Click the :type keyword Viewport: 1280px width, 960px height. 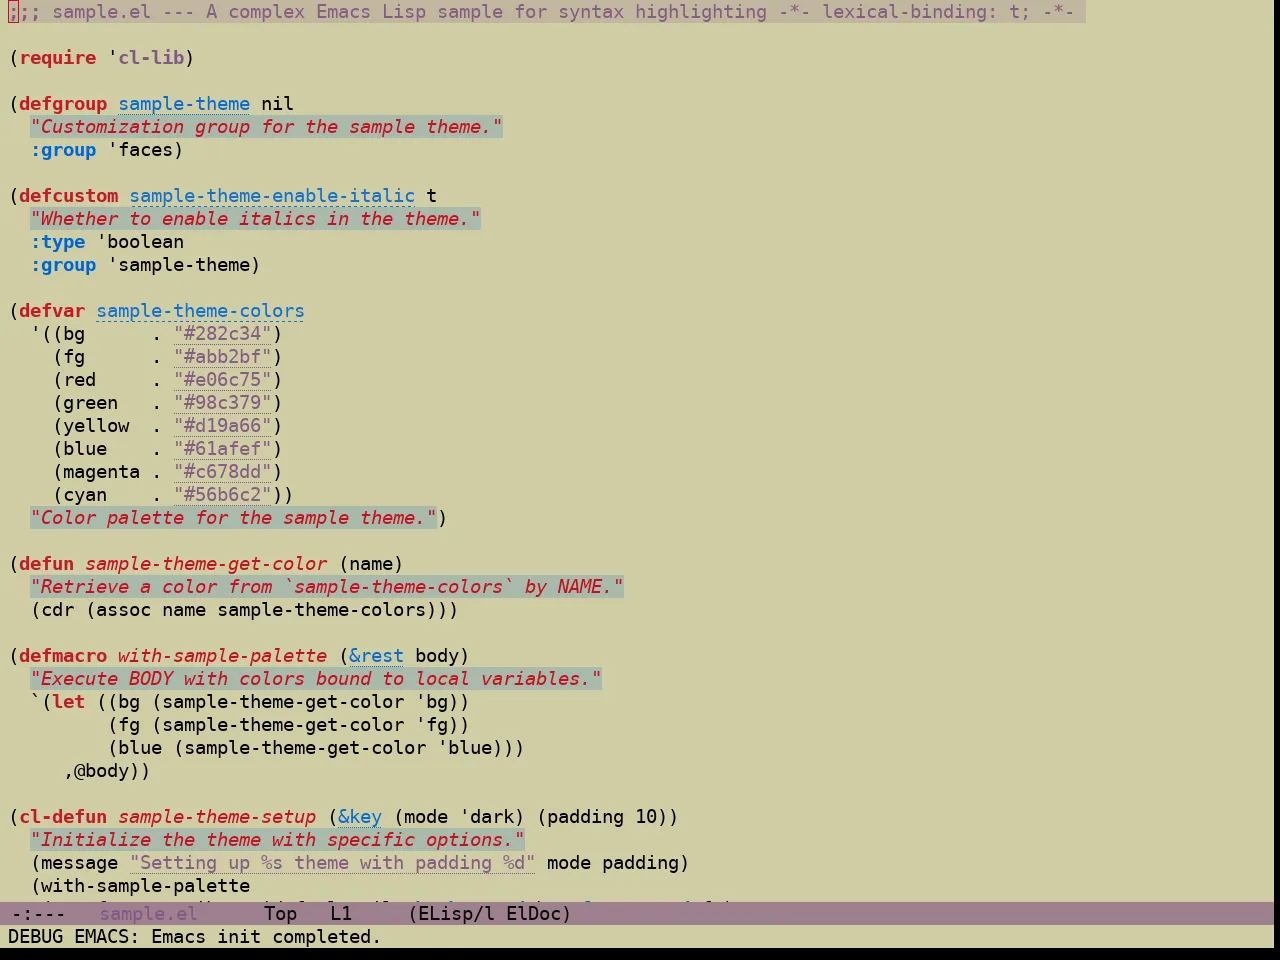(x=58, y=242)
